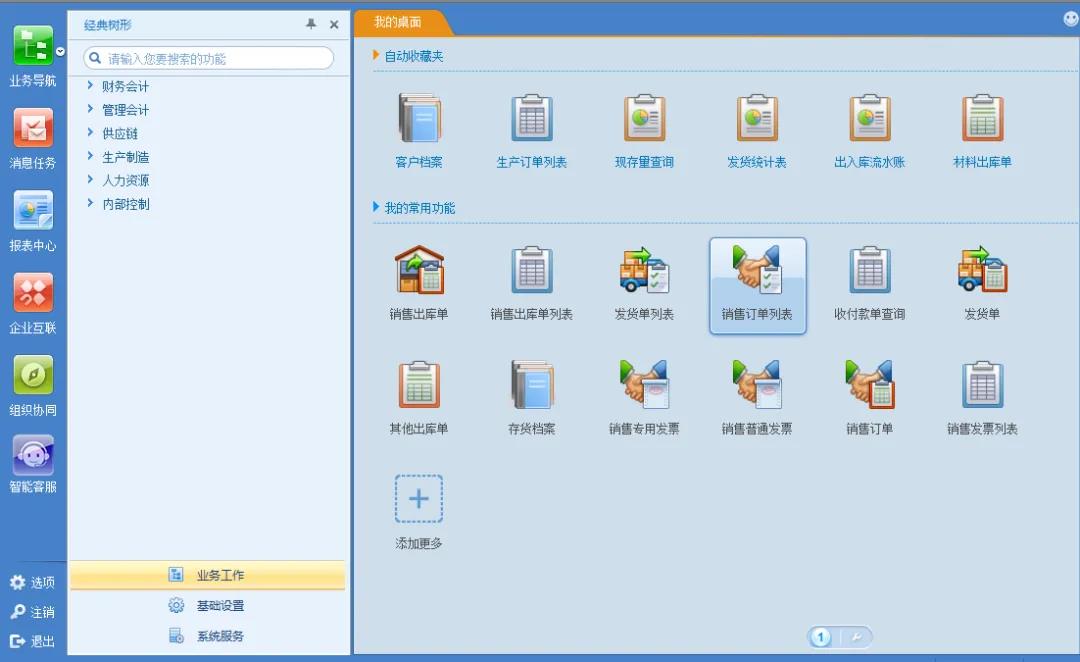The height and width of the screenshot is (662, 1080).
Task: Open the 发货单 truck icon
Action: point(982,270)
